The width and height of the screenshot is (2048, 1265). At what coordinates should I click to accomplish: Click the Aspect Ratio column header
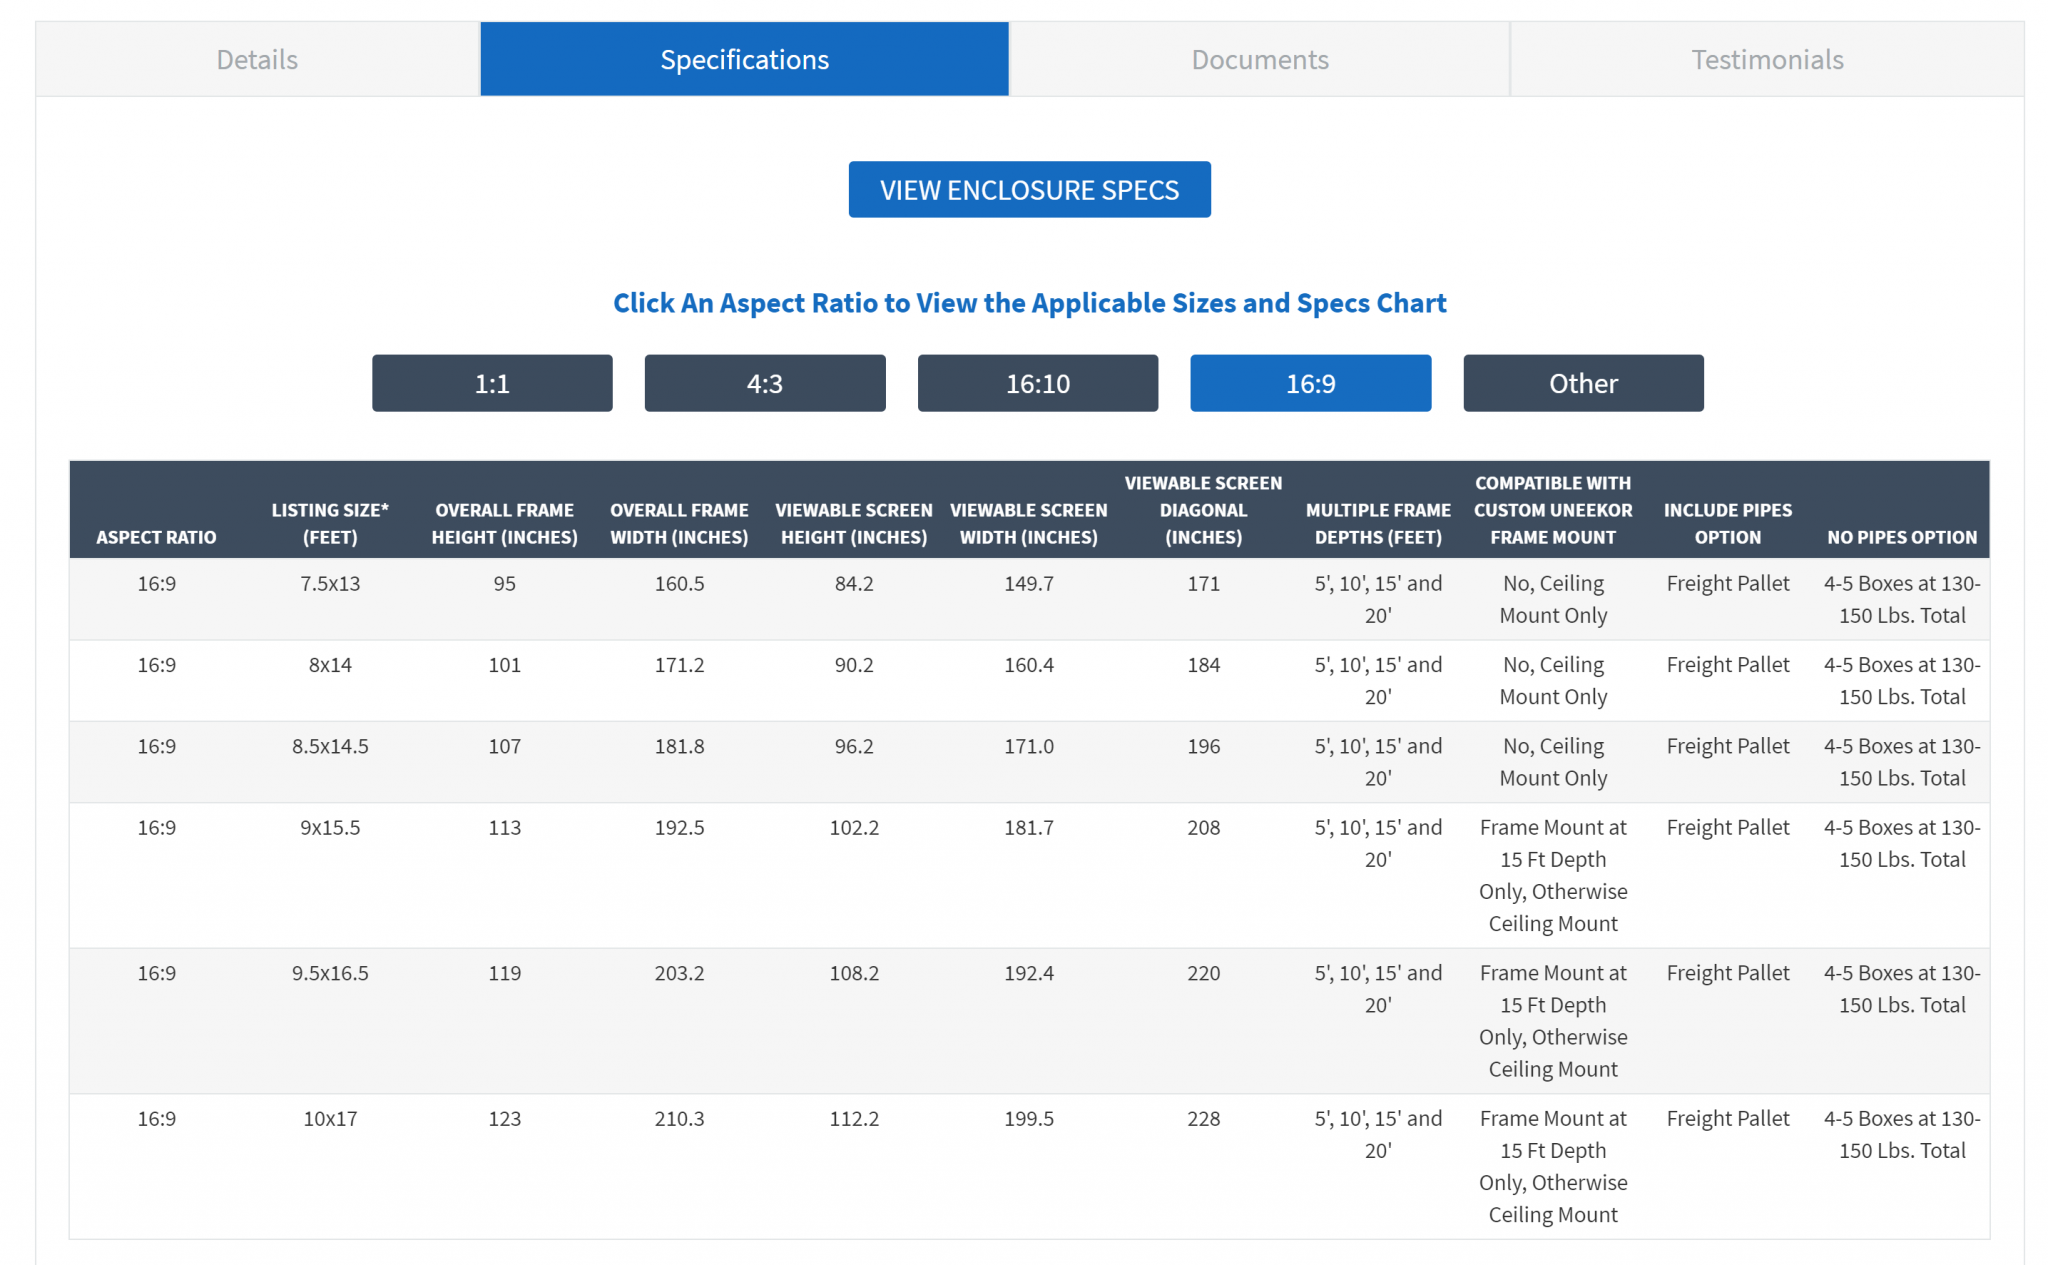[x=156, y=537]
